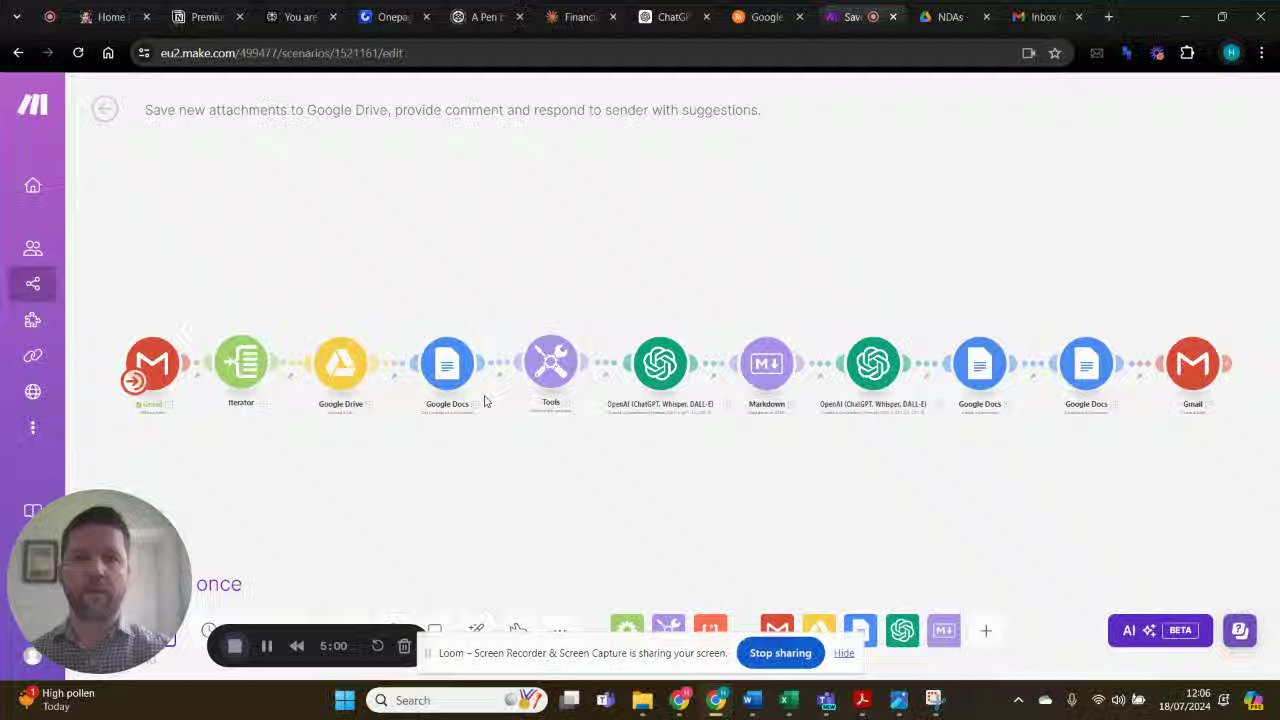This screenshot has height=720, width=1280.
Task: Rewind the Loom recording
Action: pyautogui.click(x=297, y=646)
